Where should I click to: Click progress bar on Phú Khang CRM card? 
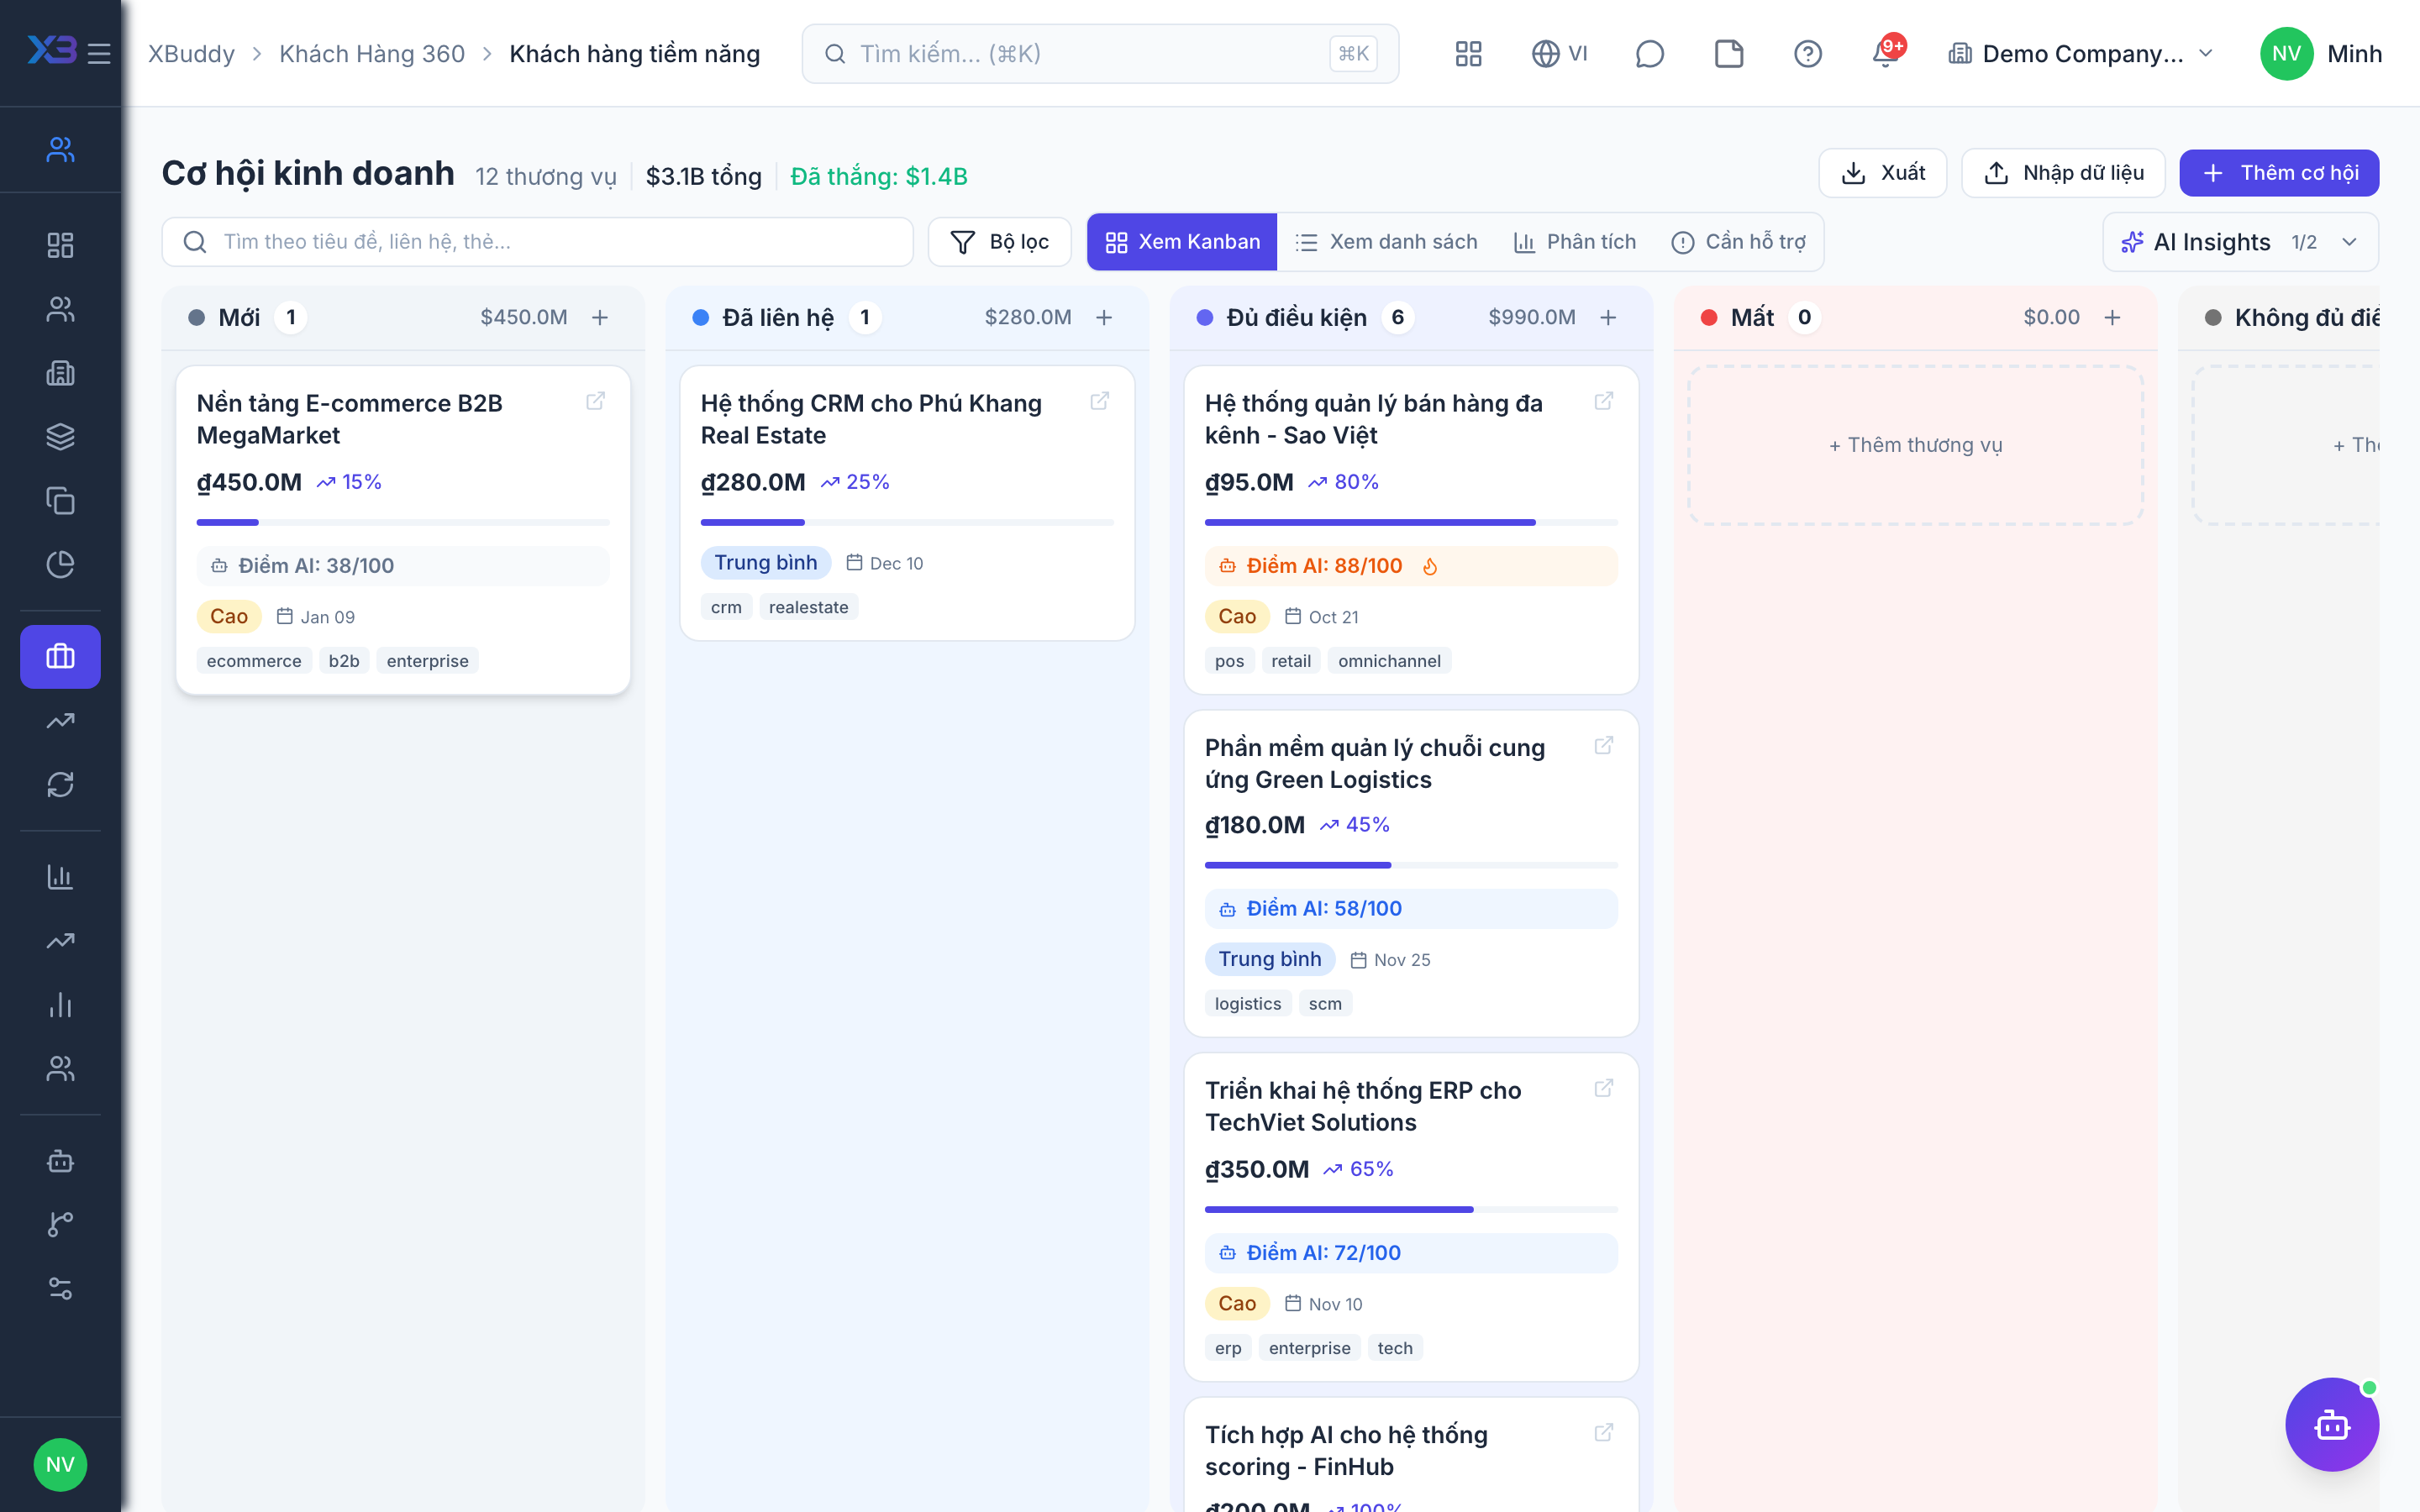pyautogui.click(x=907, y=522)
